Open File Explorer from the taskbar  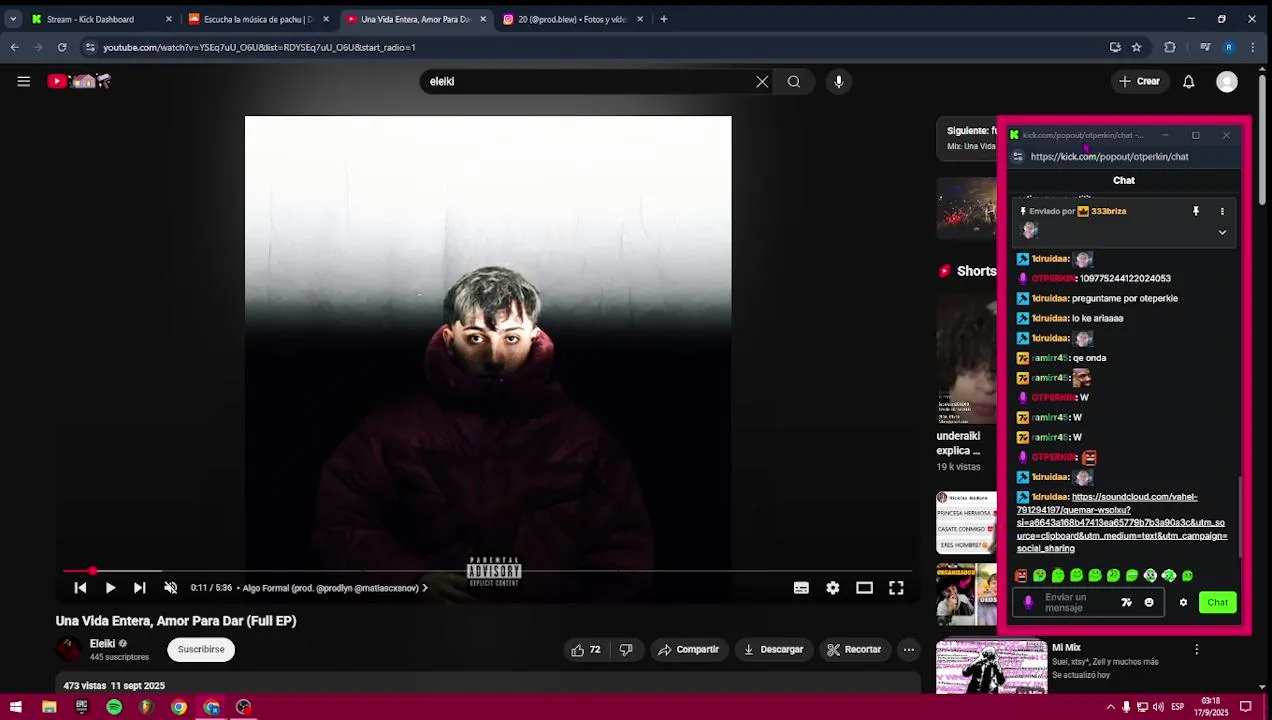point(49,707)
